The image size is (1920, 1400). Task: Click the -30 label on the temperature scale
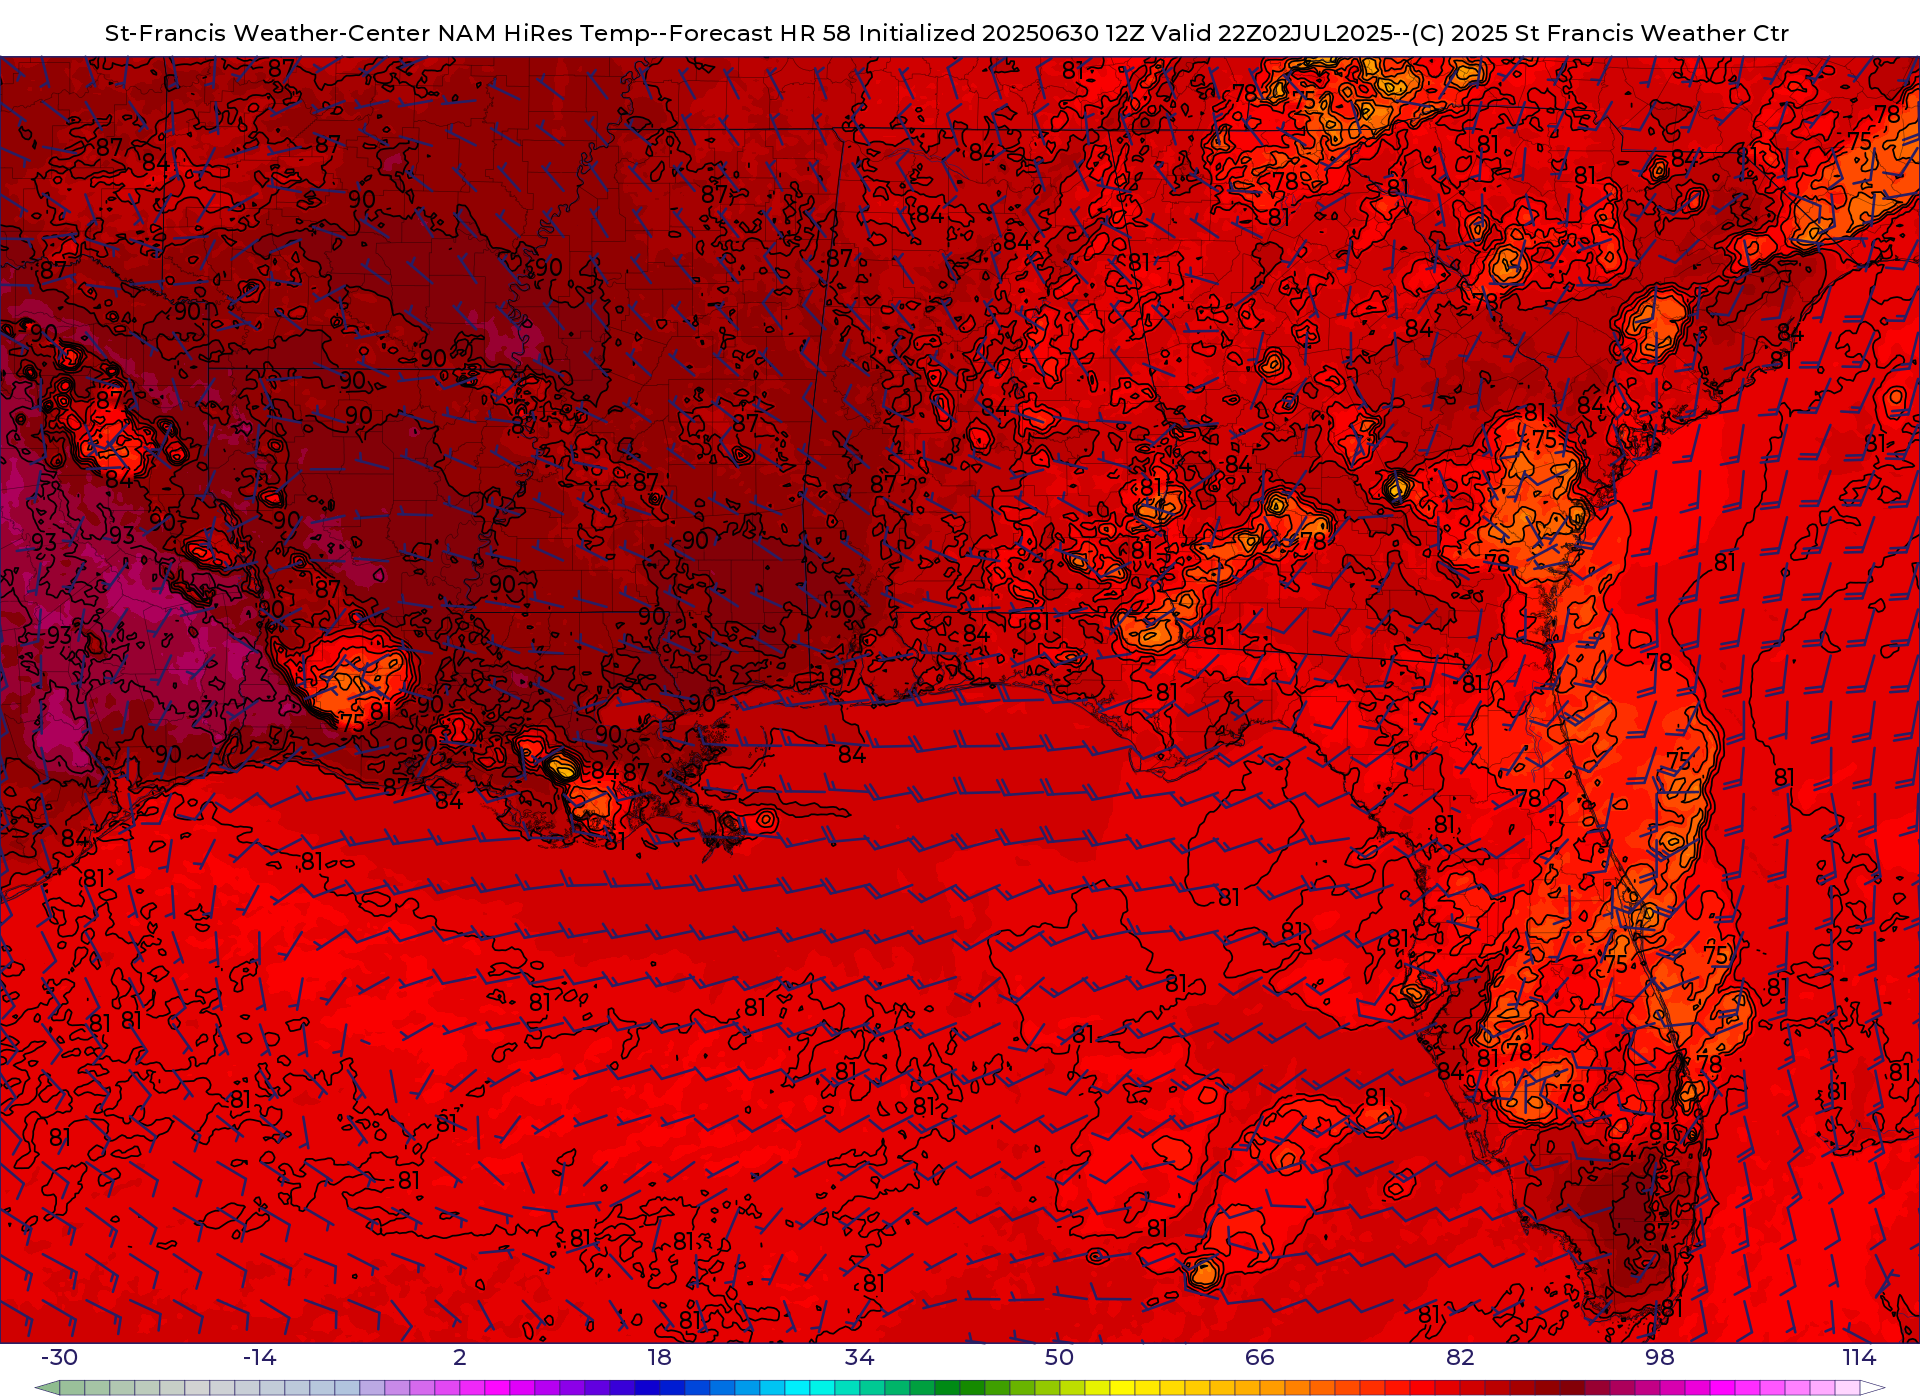(59, 1357)
